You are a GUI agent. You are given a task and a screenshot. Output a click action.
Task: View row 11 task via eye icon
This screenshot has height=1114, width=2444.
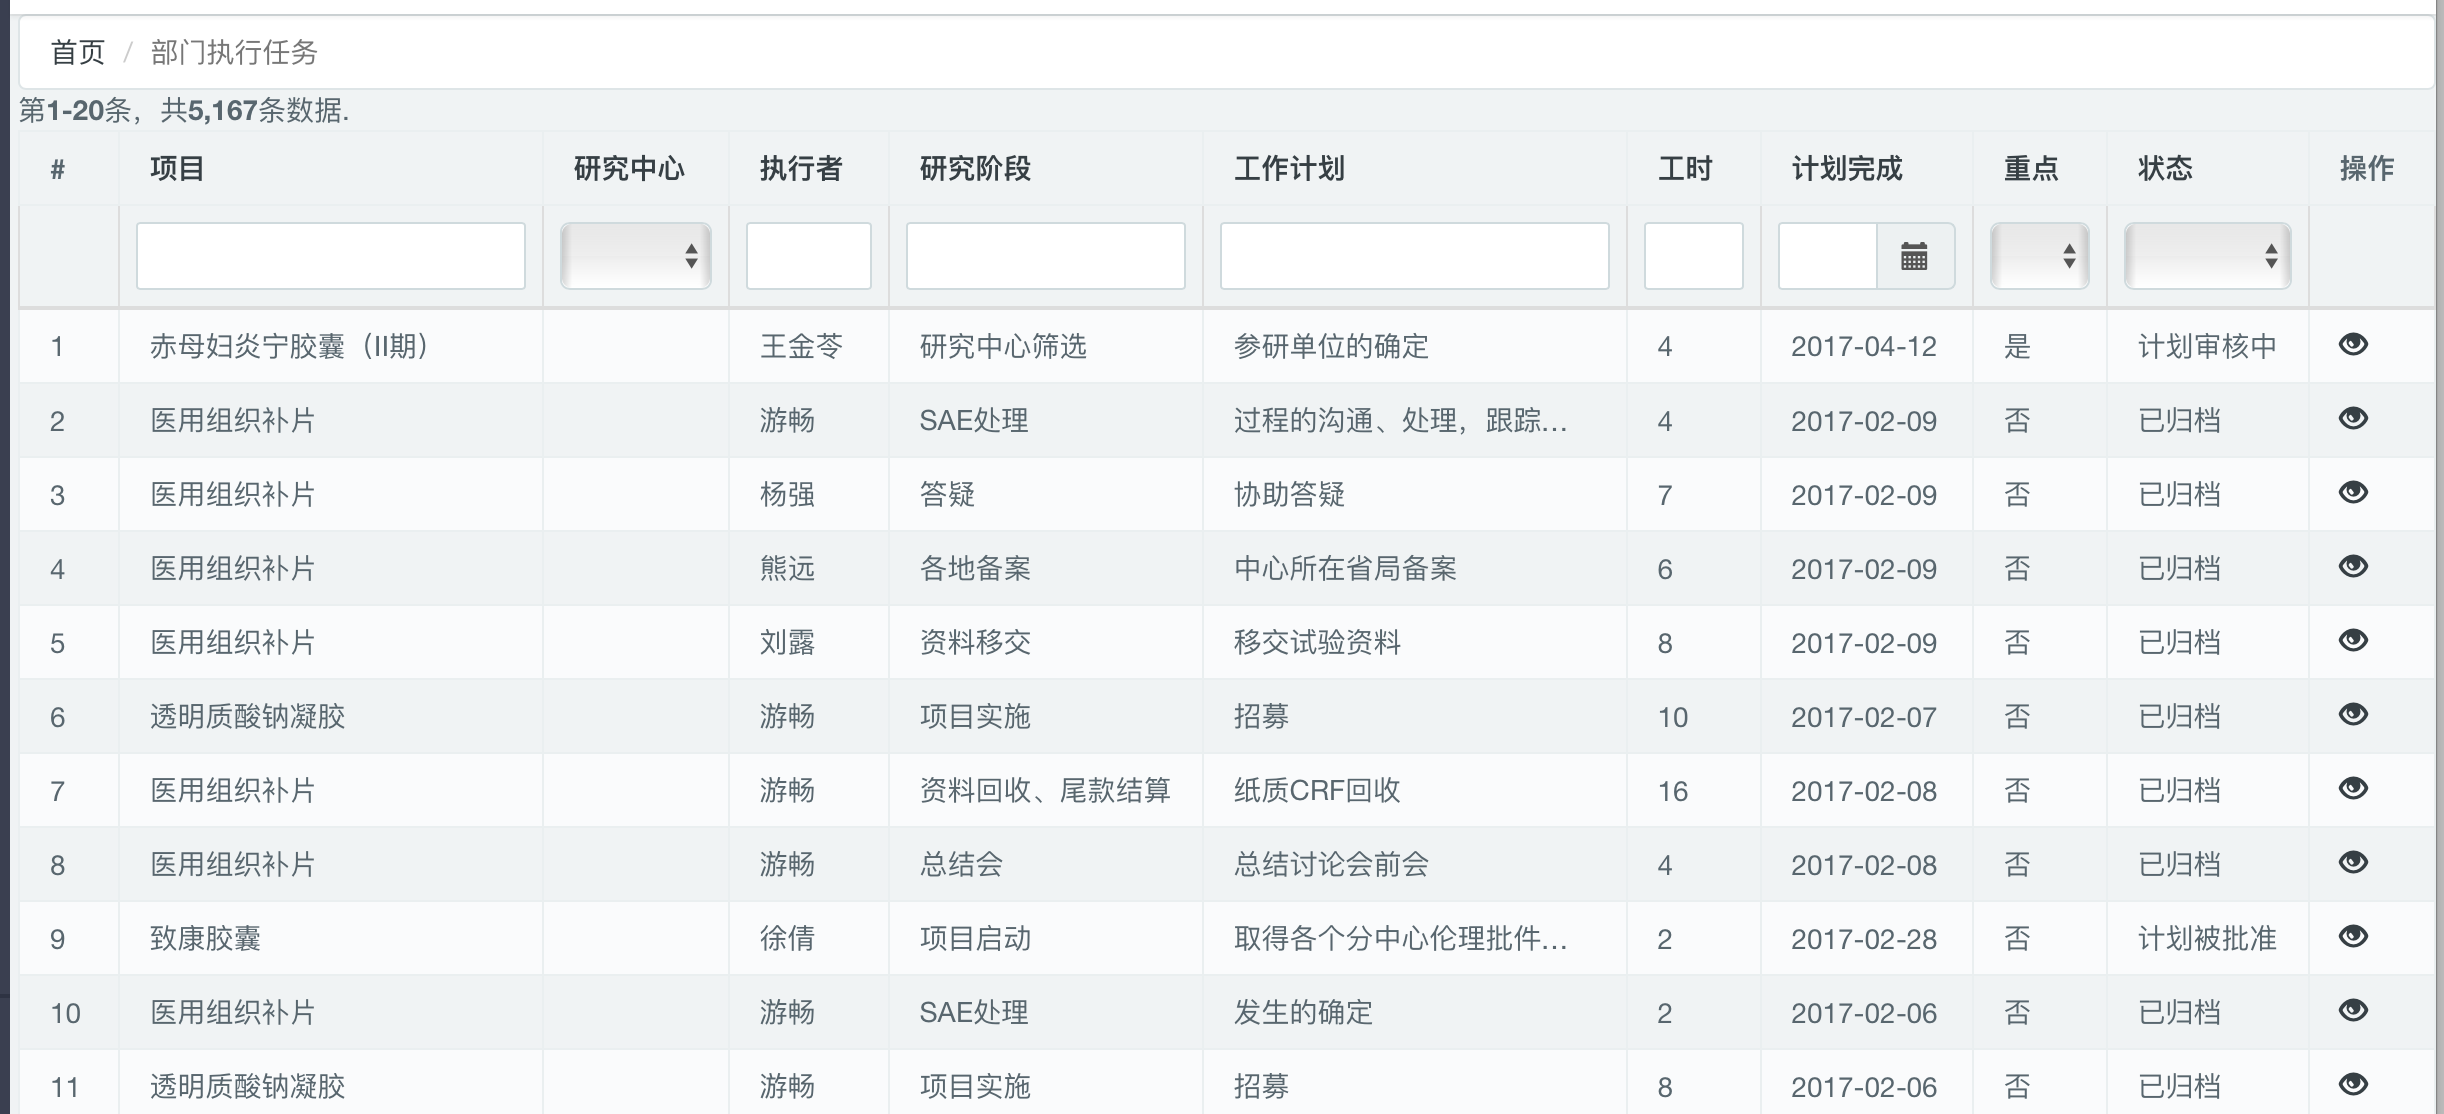pos(2353,1084)
